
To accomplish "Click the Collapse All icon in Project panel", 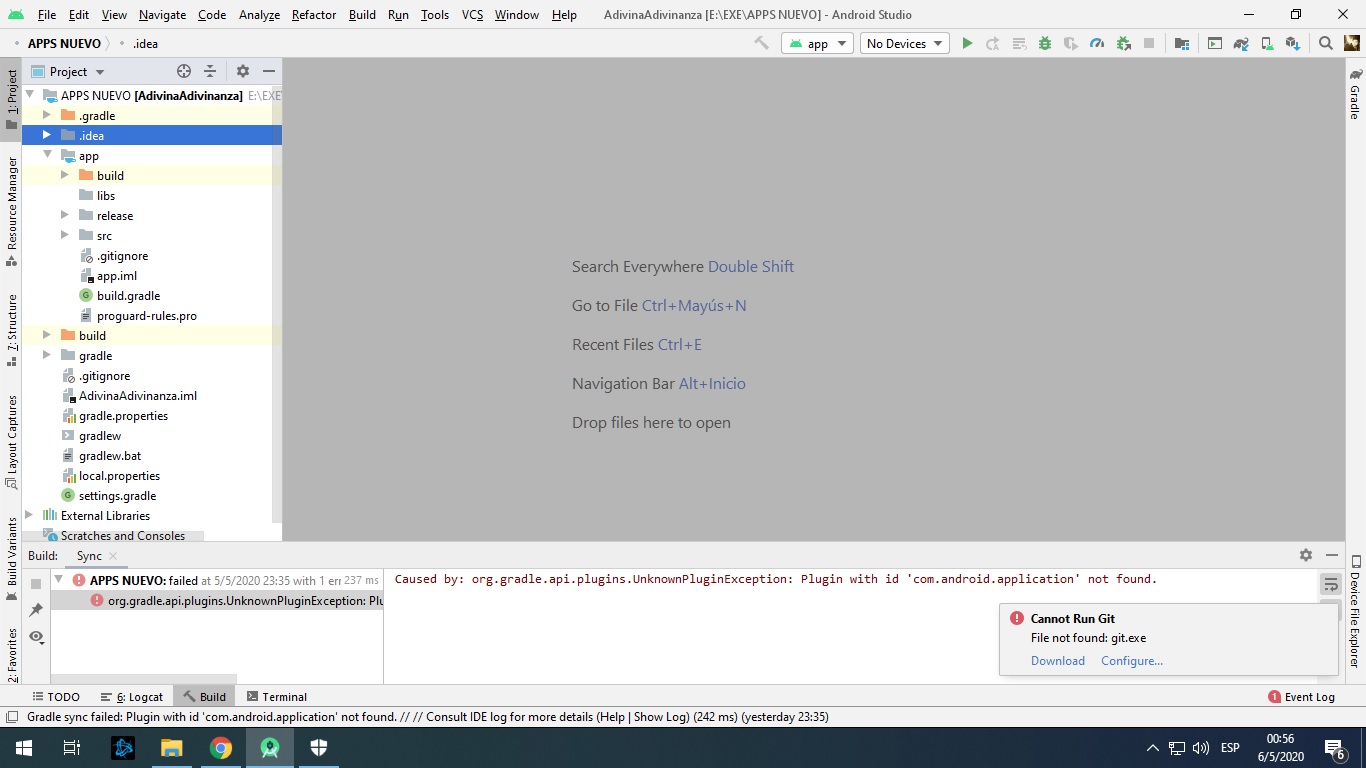I will coord(210,71).
